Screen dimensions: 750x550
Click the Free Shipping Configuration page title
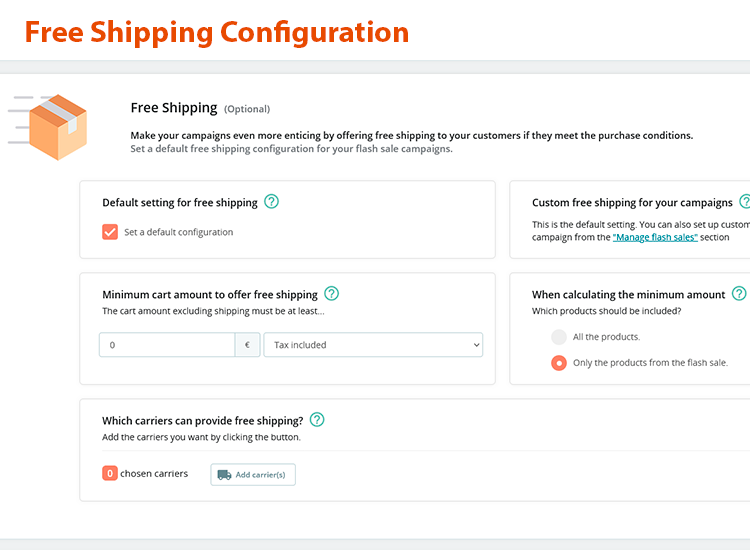click(x=216, y=32)
